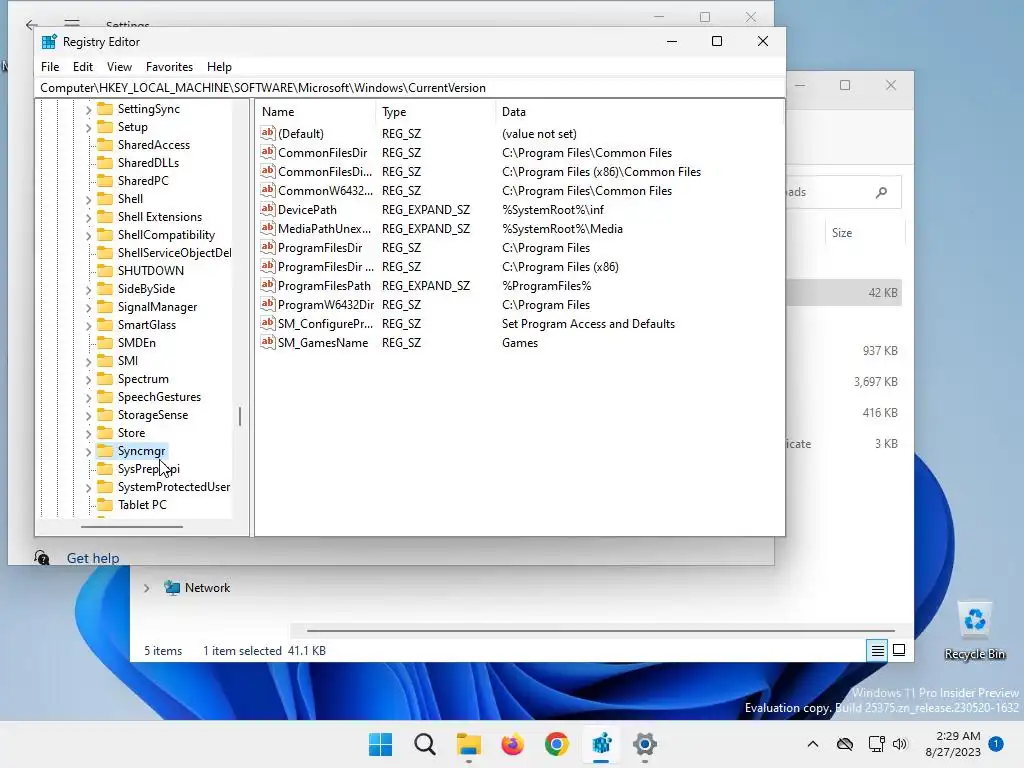
Task: Show hidden system tray icons
Action: click(x=812, y=744)
